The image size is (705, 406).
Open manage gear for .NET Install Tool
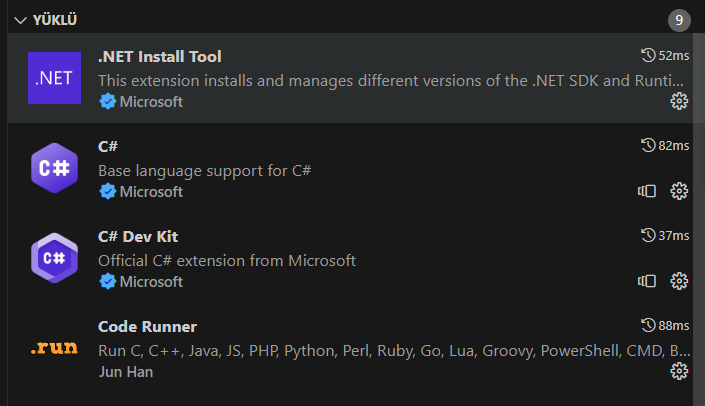pyautogui.click(x=679, y=101)
